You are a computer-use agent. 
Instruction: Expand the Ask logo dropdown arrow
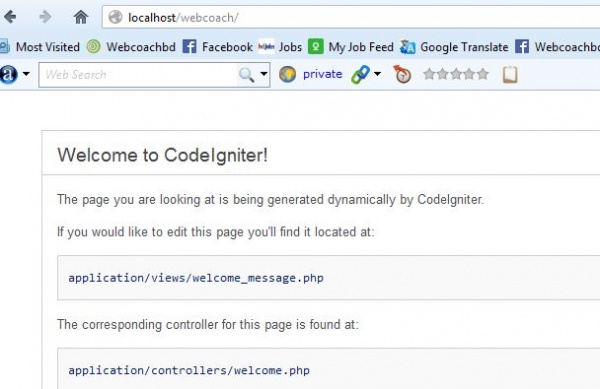tap(26, 74)
